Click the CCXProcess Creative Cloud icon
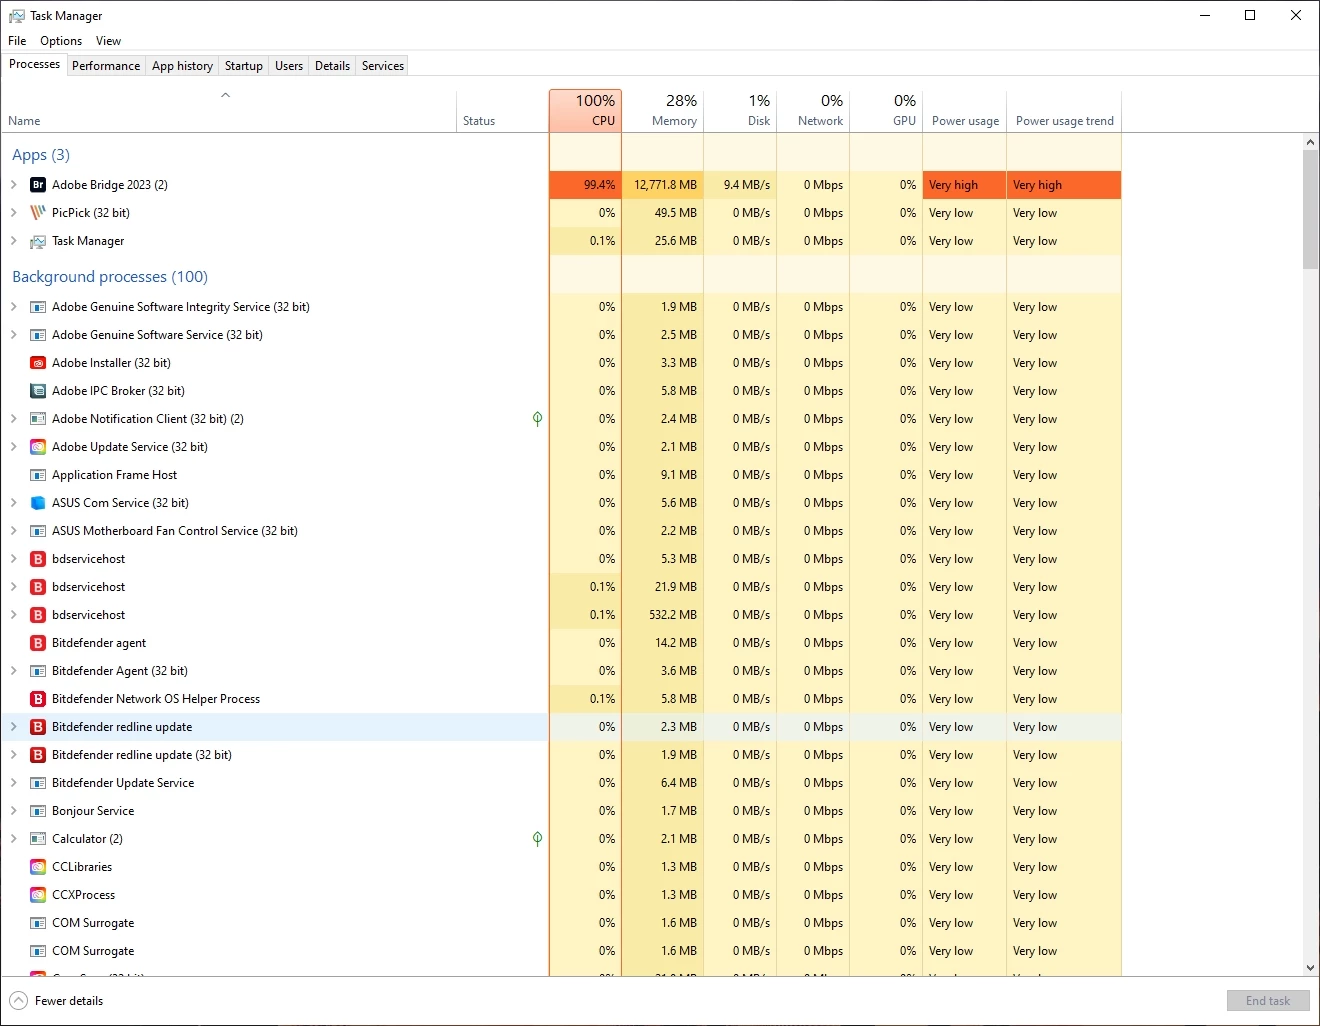The height and width of the screenshot is (1026, 1320). click(x=38, y=895)
